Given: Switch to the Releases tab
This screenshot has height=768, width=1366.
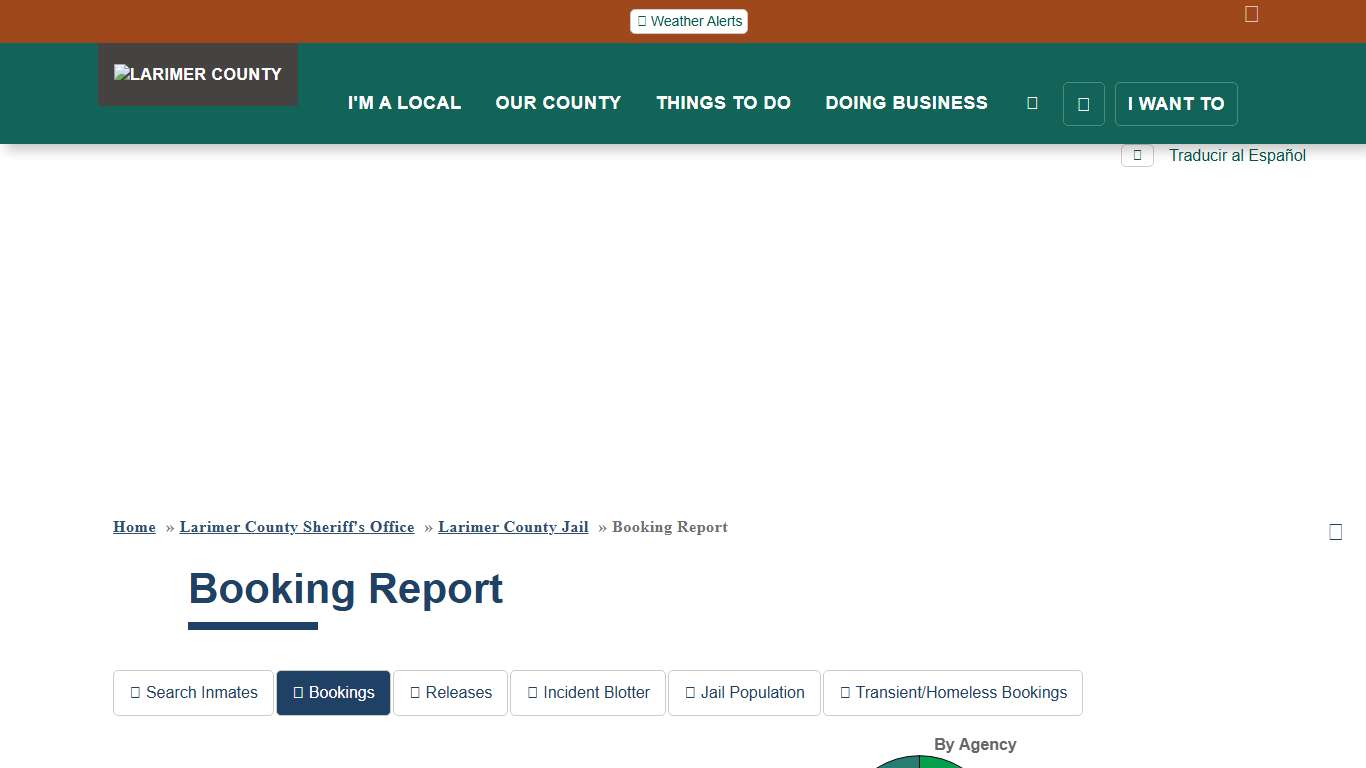Looking at the screenshot, I should [450, 692].
